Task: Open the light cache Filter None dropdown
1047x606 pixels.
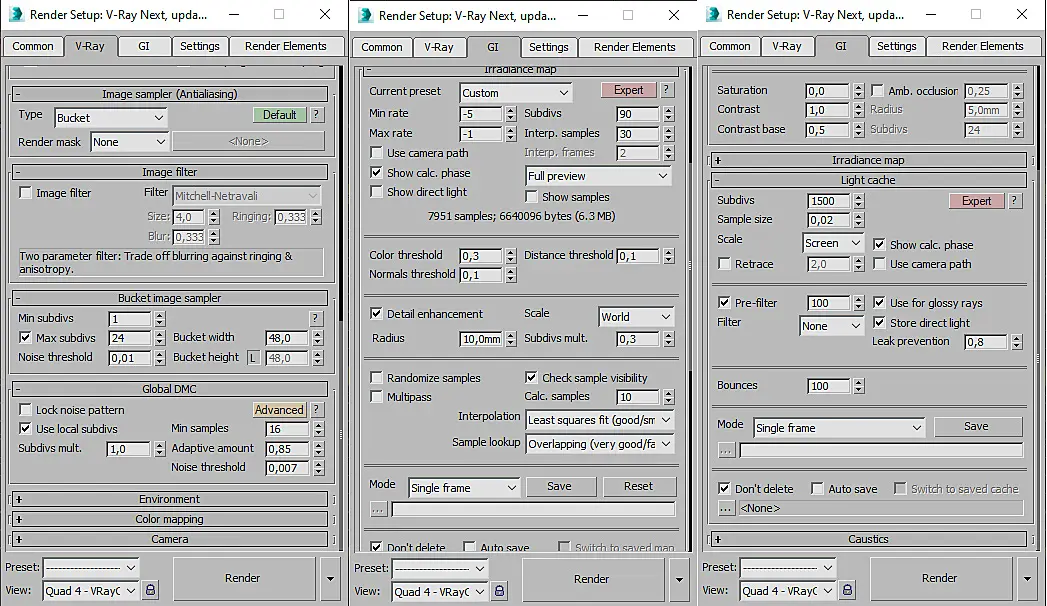Action: click(831, 326)
